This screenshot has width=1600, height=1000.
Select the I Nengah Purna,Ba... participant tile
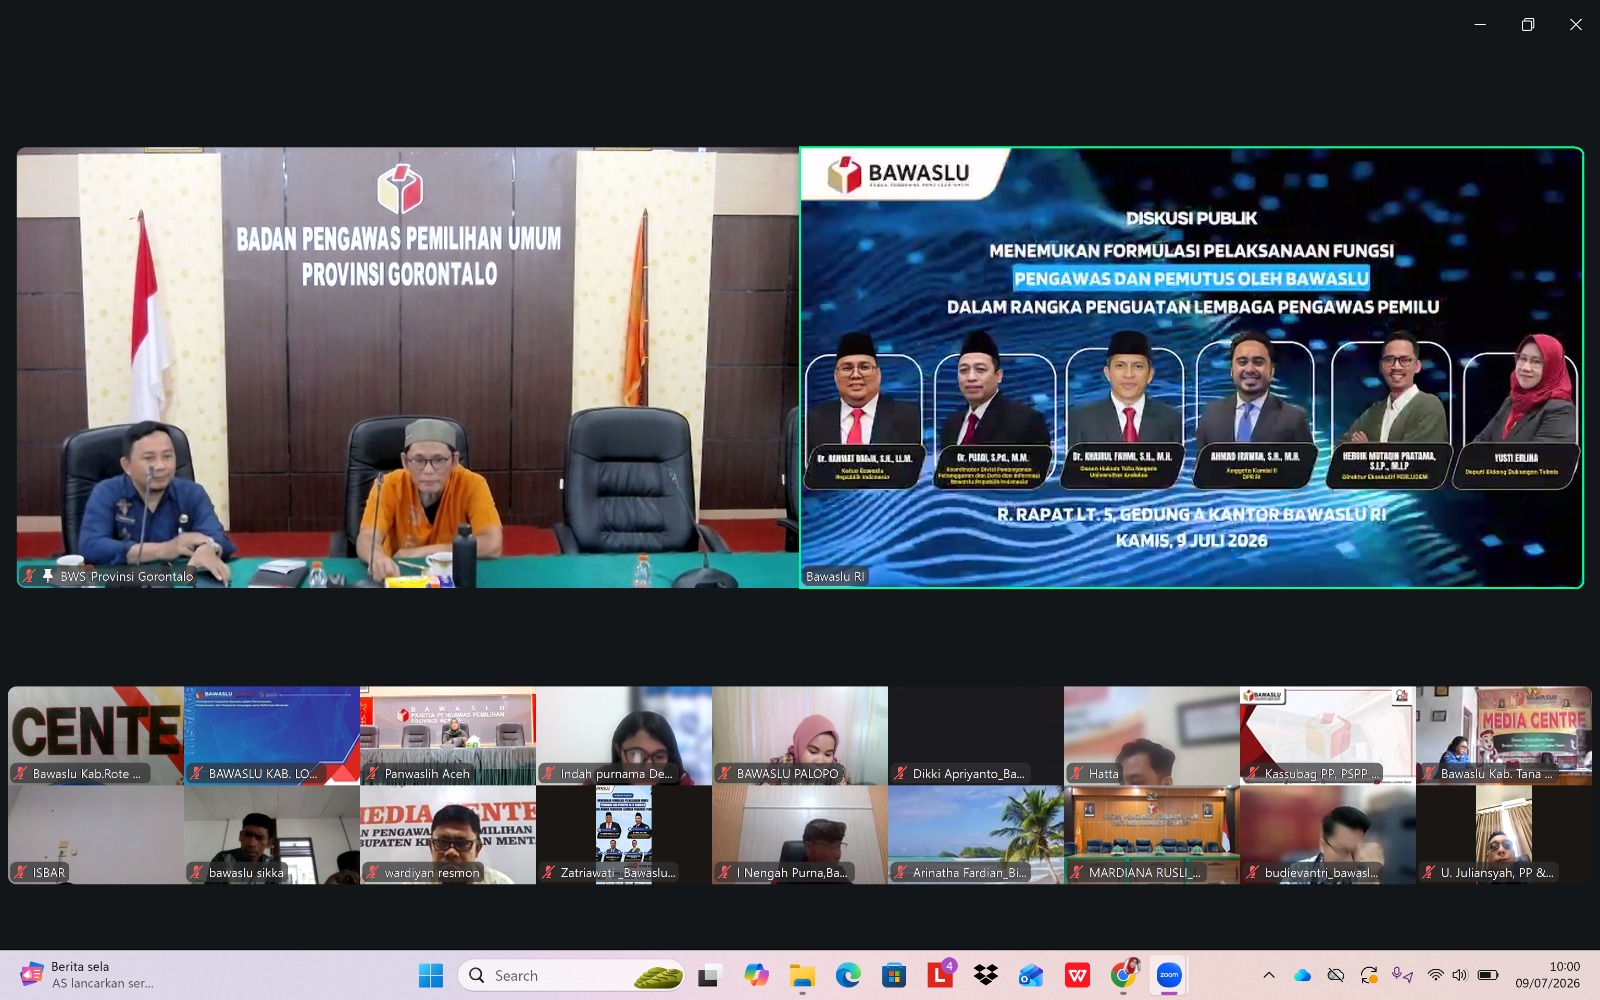tap(800, 834)
